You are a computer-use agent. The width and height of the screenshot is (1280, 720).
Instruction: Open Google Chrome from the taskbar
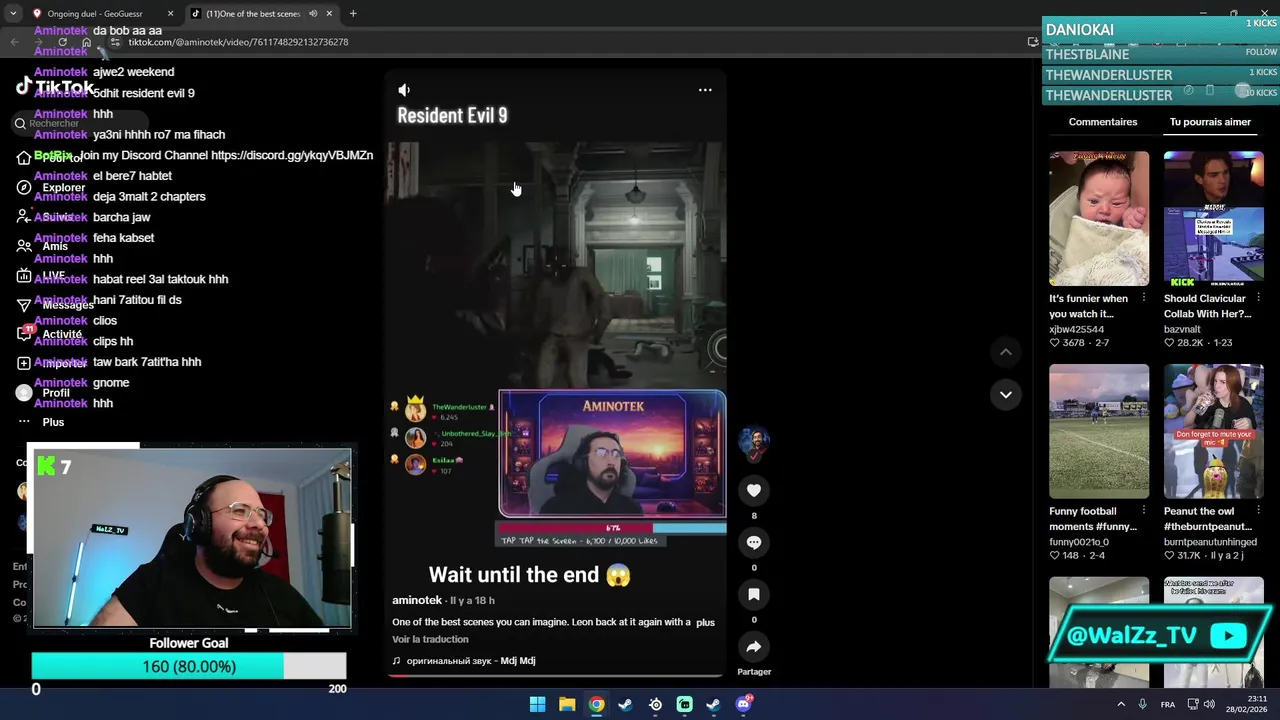click(x=596, y=705)
